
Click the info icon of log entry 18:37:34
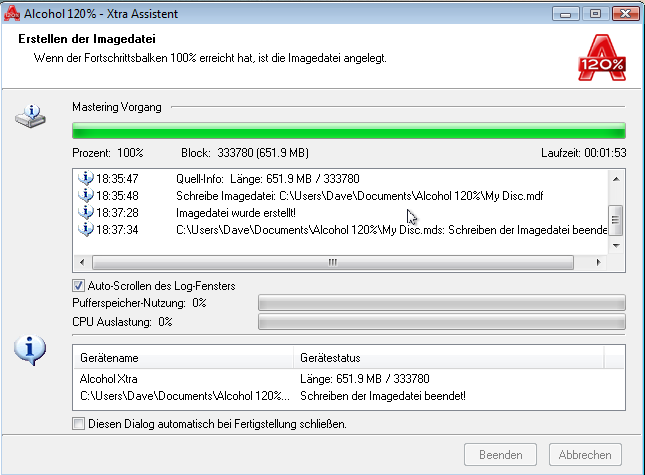point(86,229)
